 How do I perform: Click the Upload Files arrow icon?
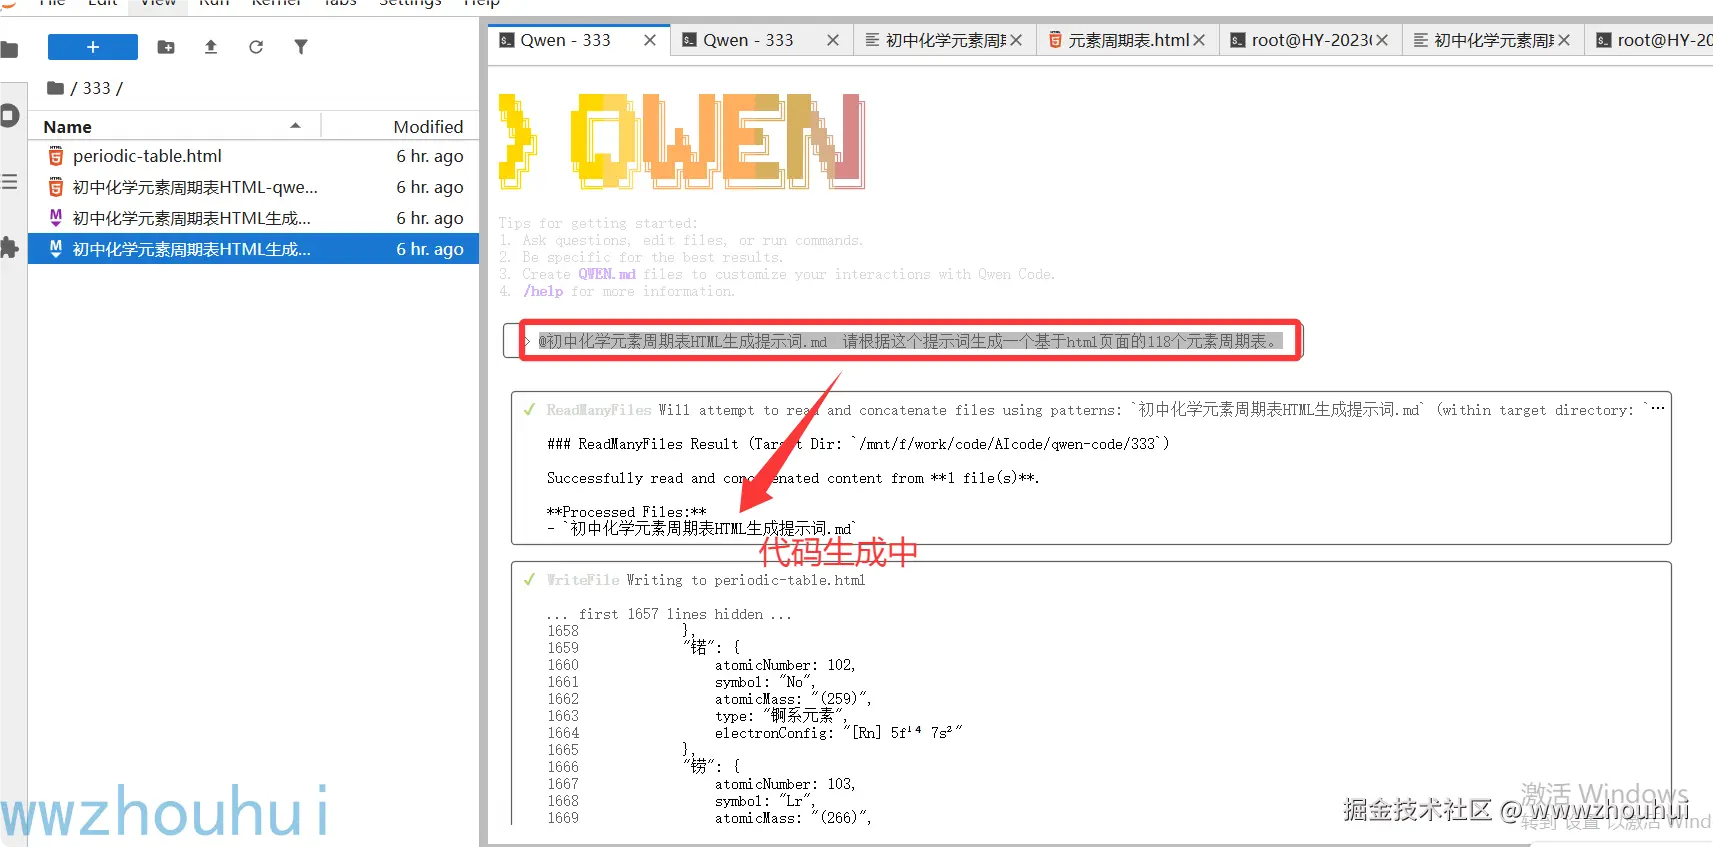[x=211, y=47]
